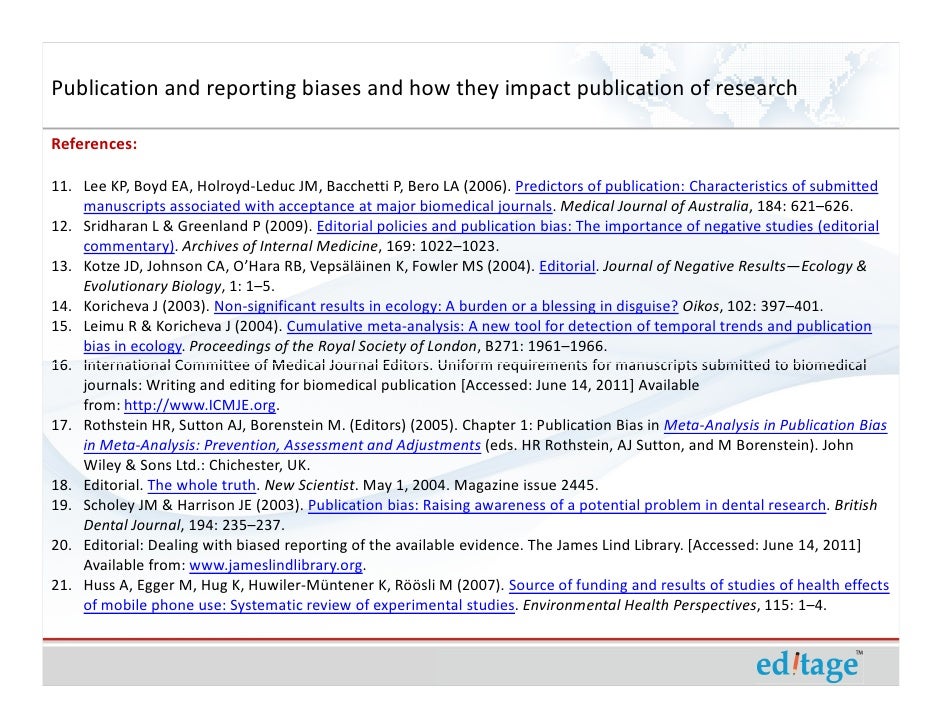Click 'The James Lind Library' text
Viewport: 942px width, 728px height.
coord(605,545)
